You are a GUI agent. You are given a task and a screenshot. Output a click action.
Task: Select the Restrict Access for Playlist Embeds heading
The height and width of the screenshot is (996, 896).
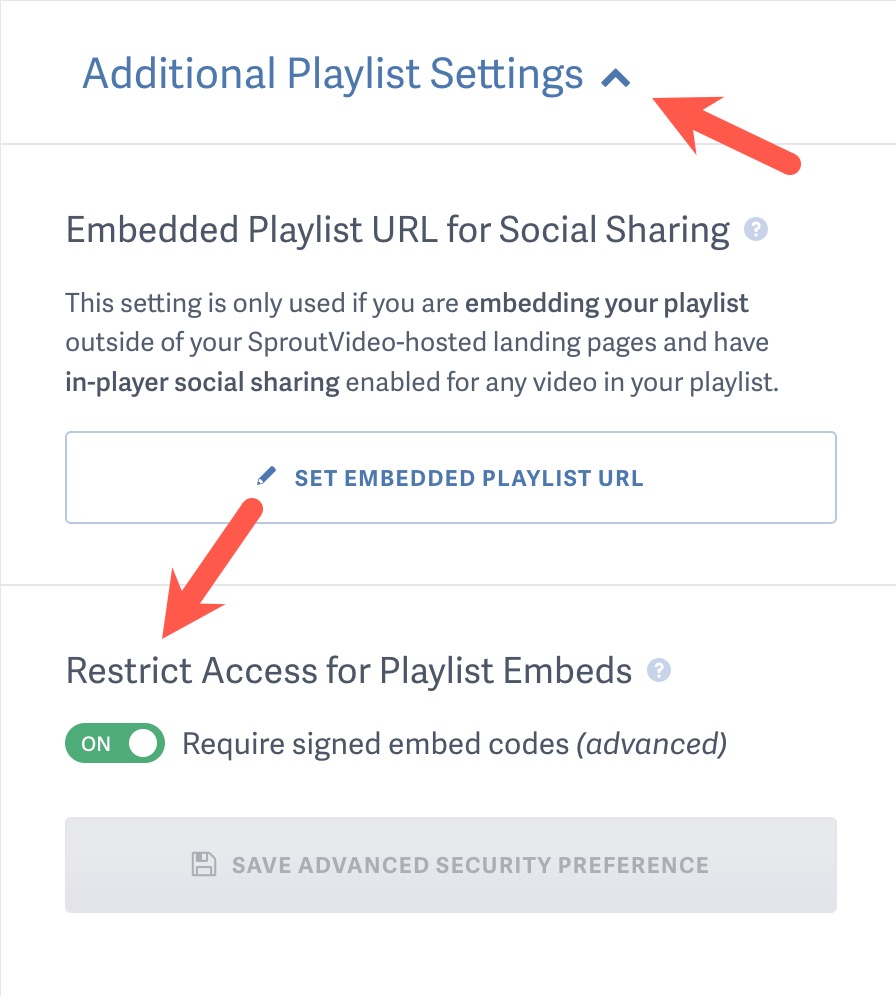[x=348, y=671]
